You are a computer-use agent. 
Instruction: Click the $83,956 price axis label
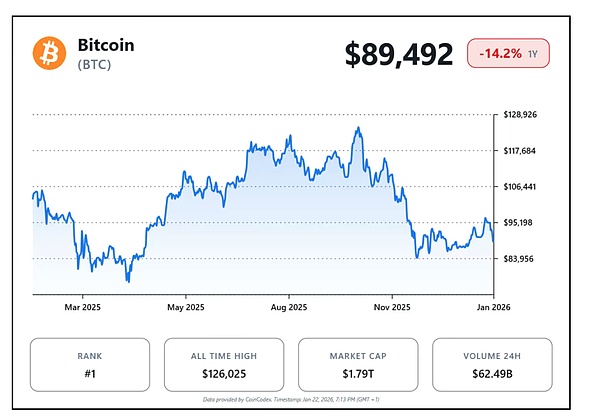pyautogui.click(x=522, y=259)
